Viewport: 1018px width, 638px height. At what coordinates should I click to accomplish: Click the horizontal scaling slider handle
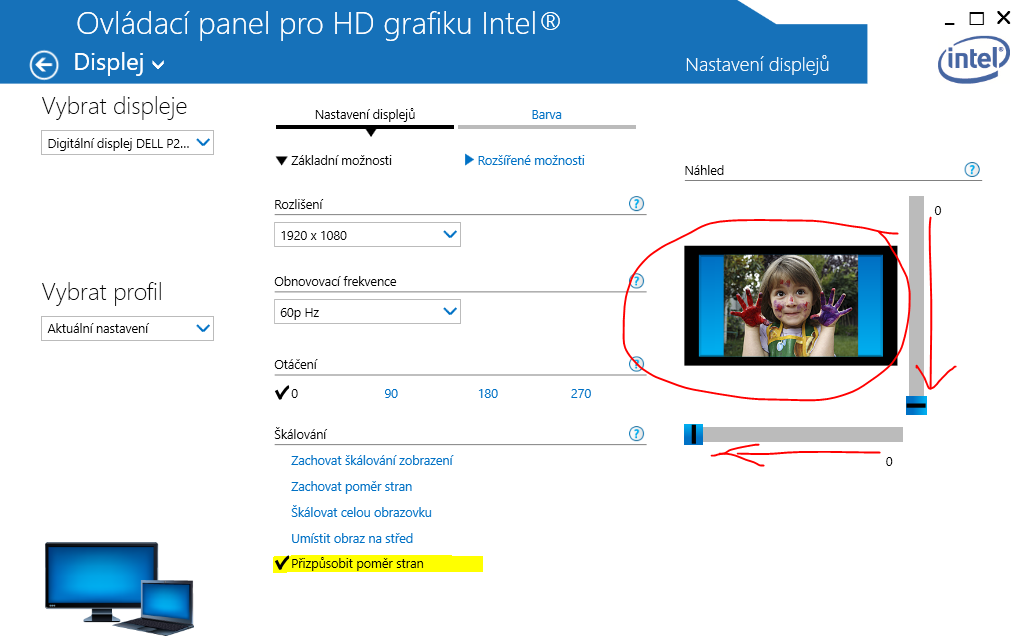(x=693, y=434)
